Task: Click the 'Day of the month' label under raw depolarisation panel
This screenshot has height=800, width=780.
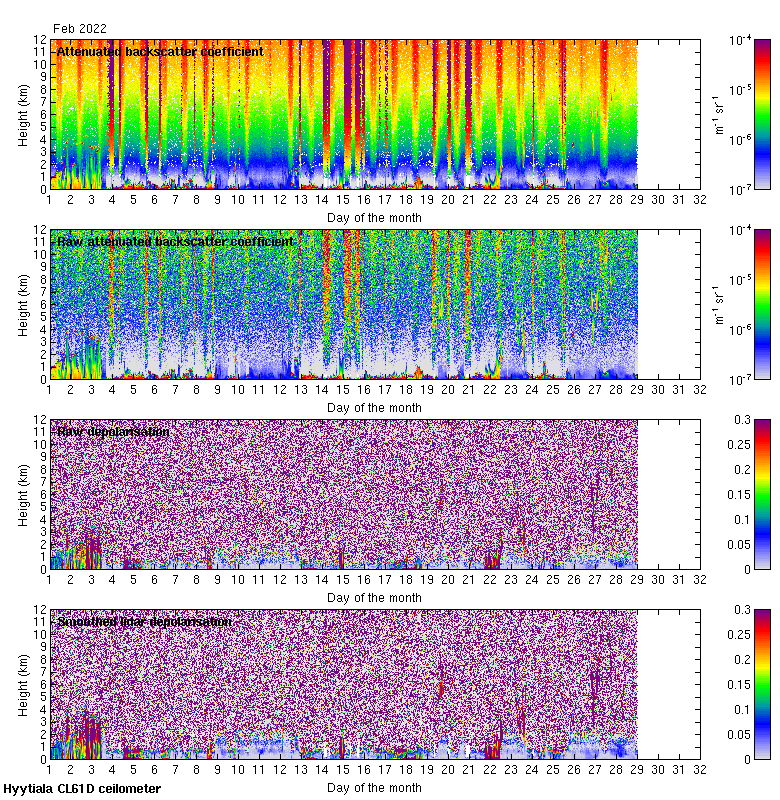Action: tap(374, 597)
